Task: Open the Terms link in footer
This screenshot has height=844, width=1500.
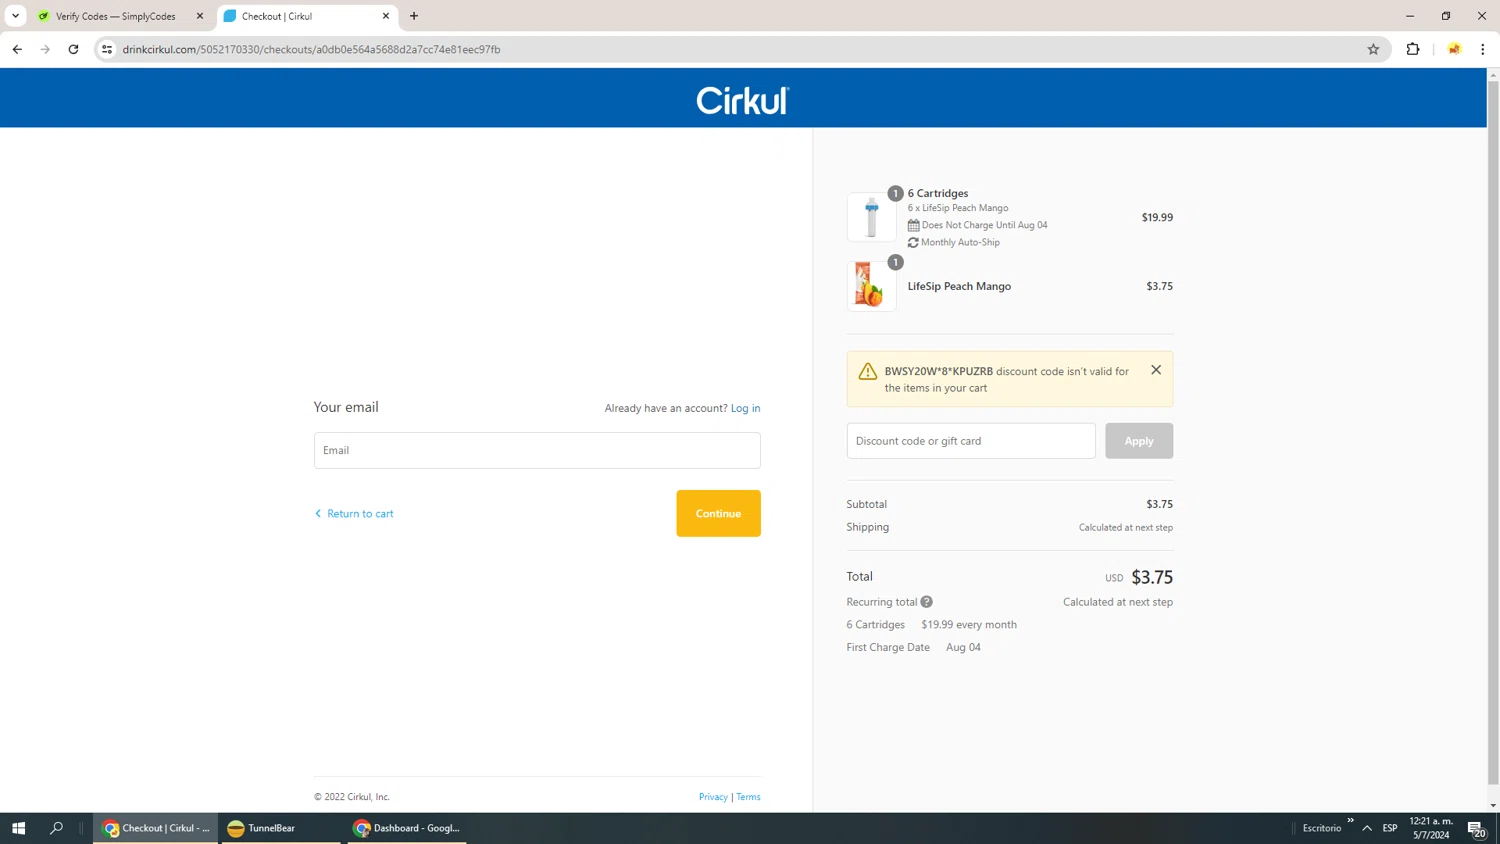Action: coord(748,797)
